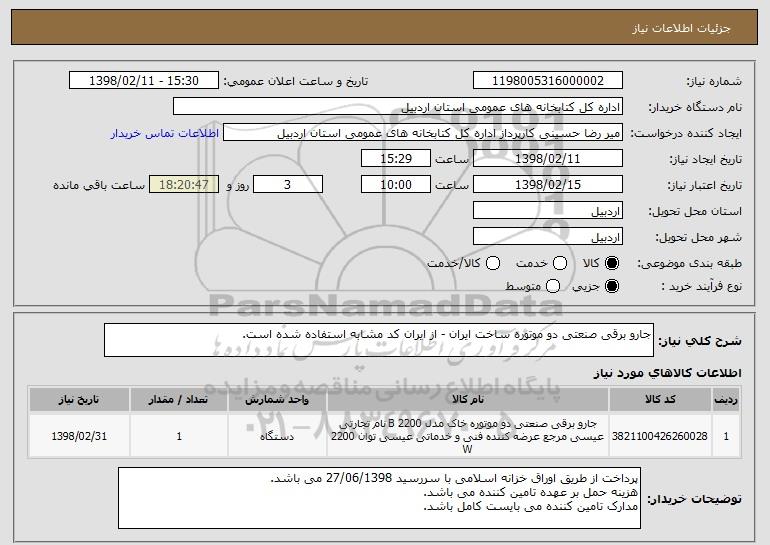Click the نام کالا column header
Screen dimensions: 770x545
tap(468, 400)
